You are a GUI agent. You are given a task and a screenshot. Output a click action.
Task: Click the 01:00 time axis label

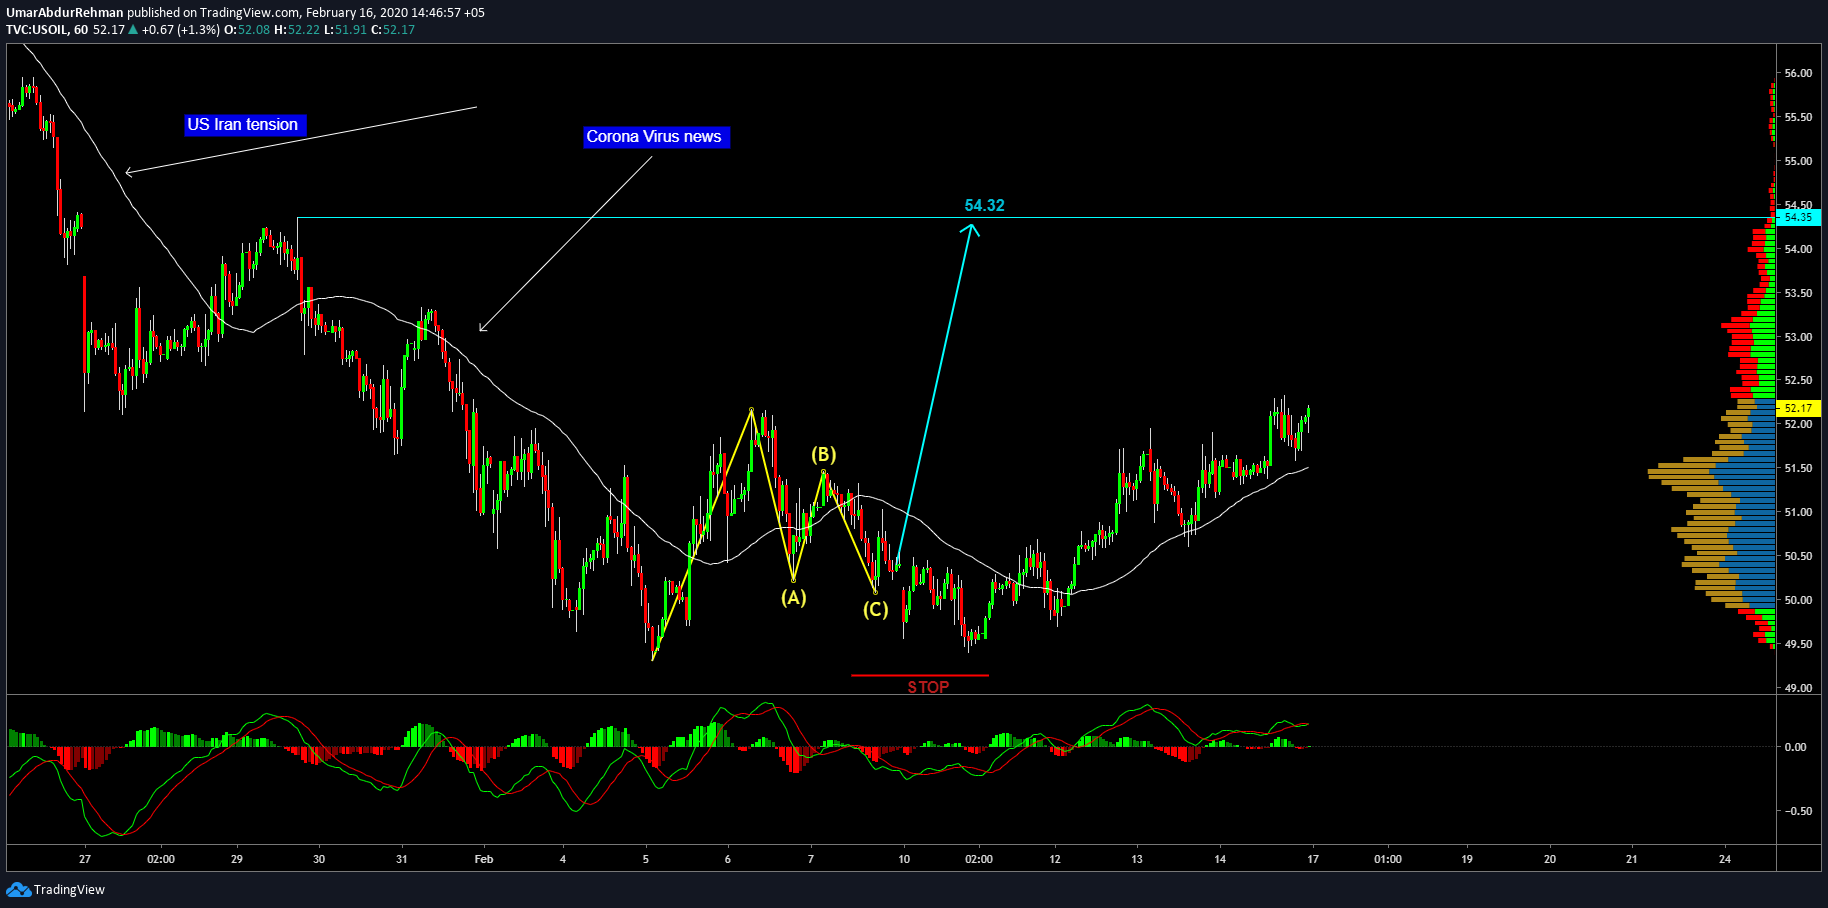click(x=1387, y=859)
